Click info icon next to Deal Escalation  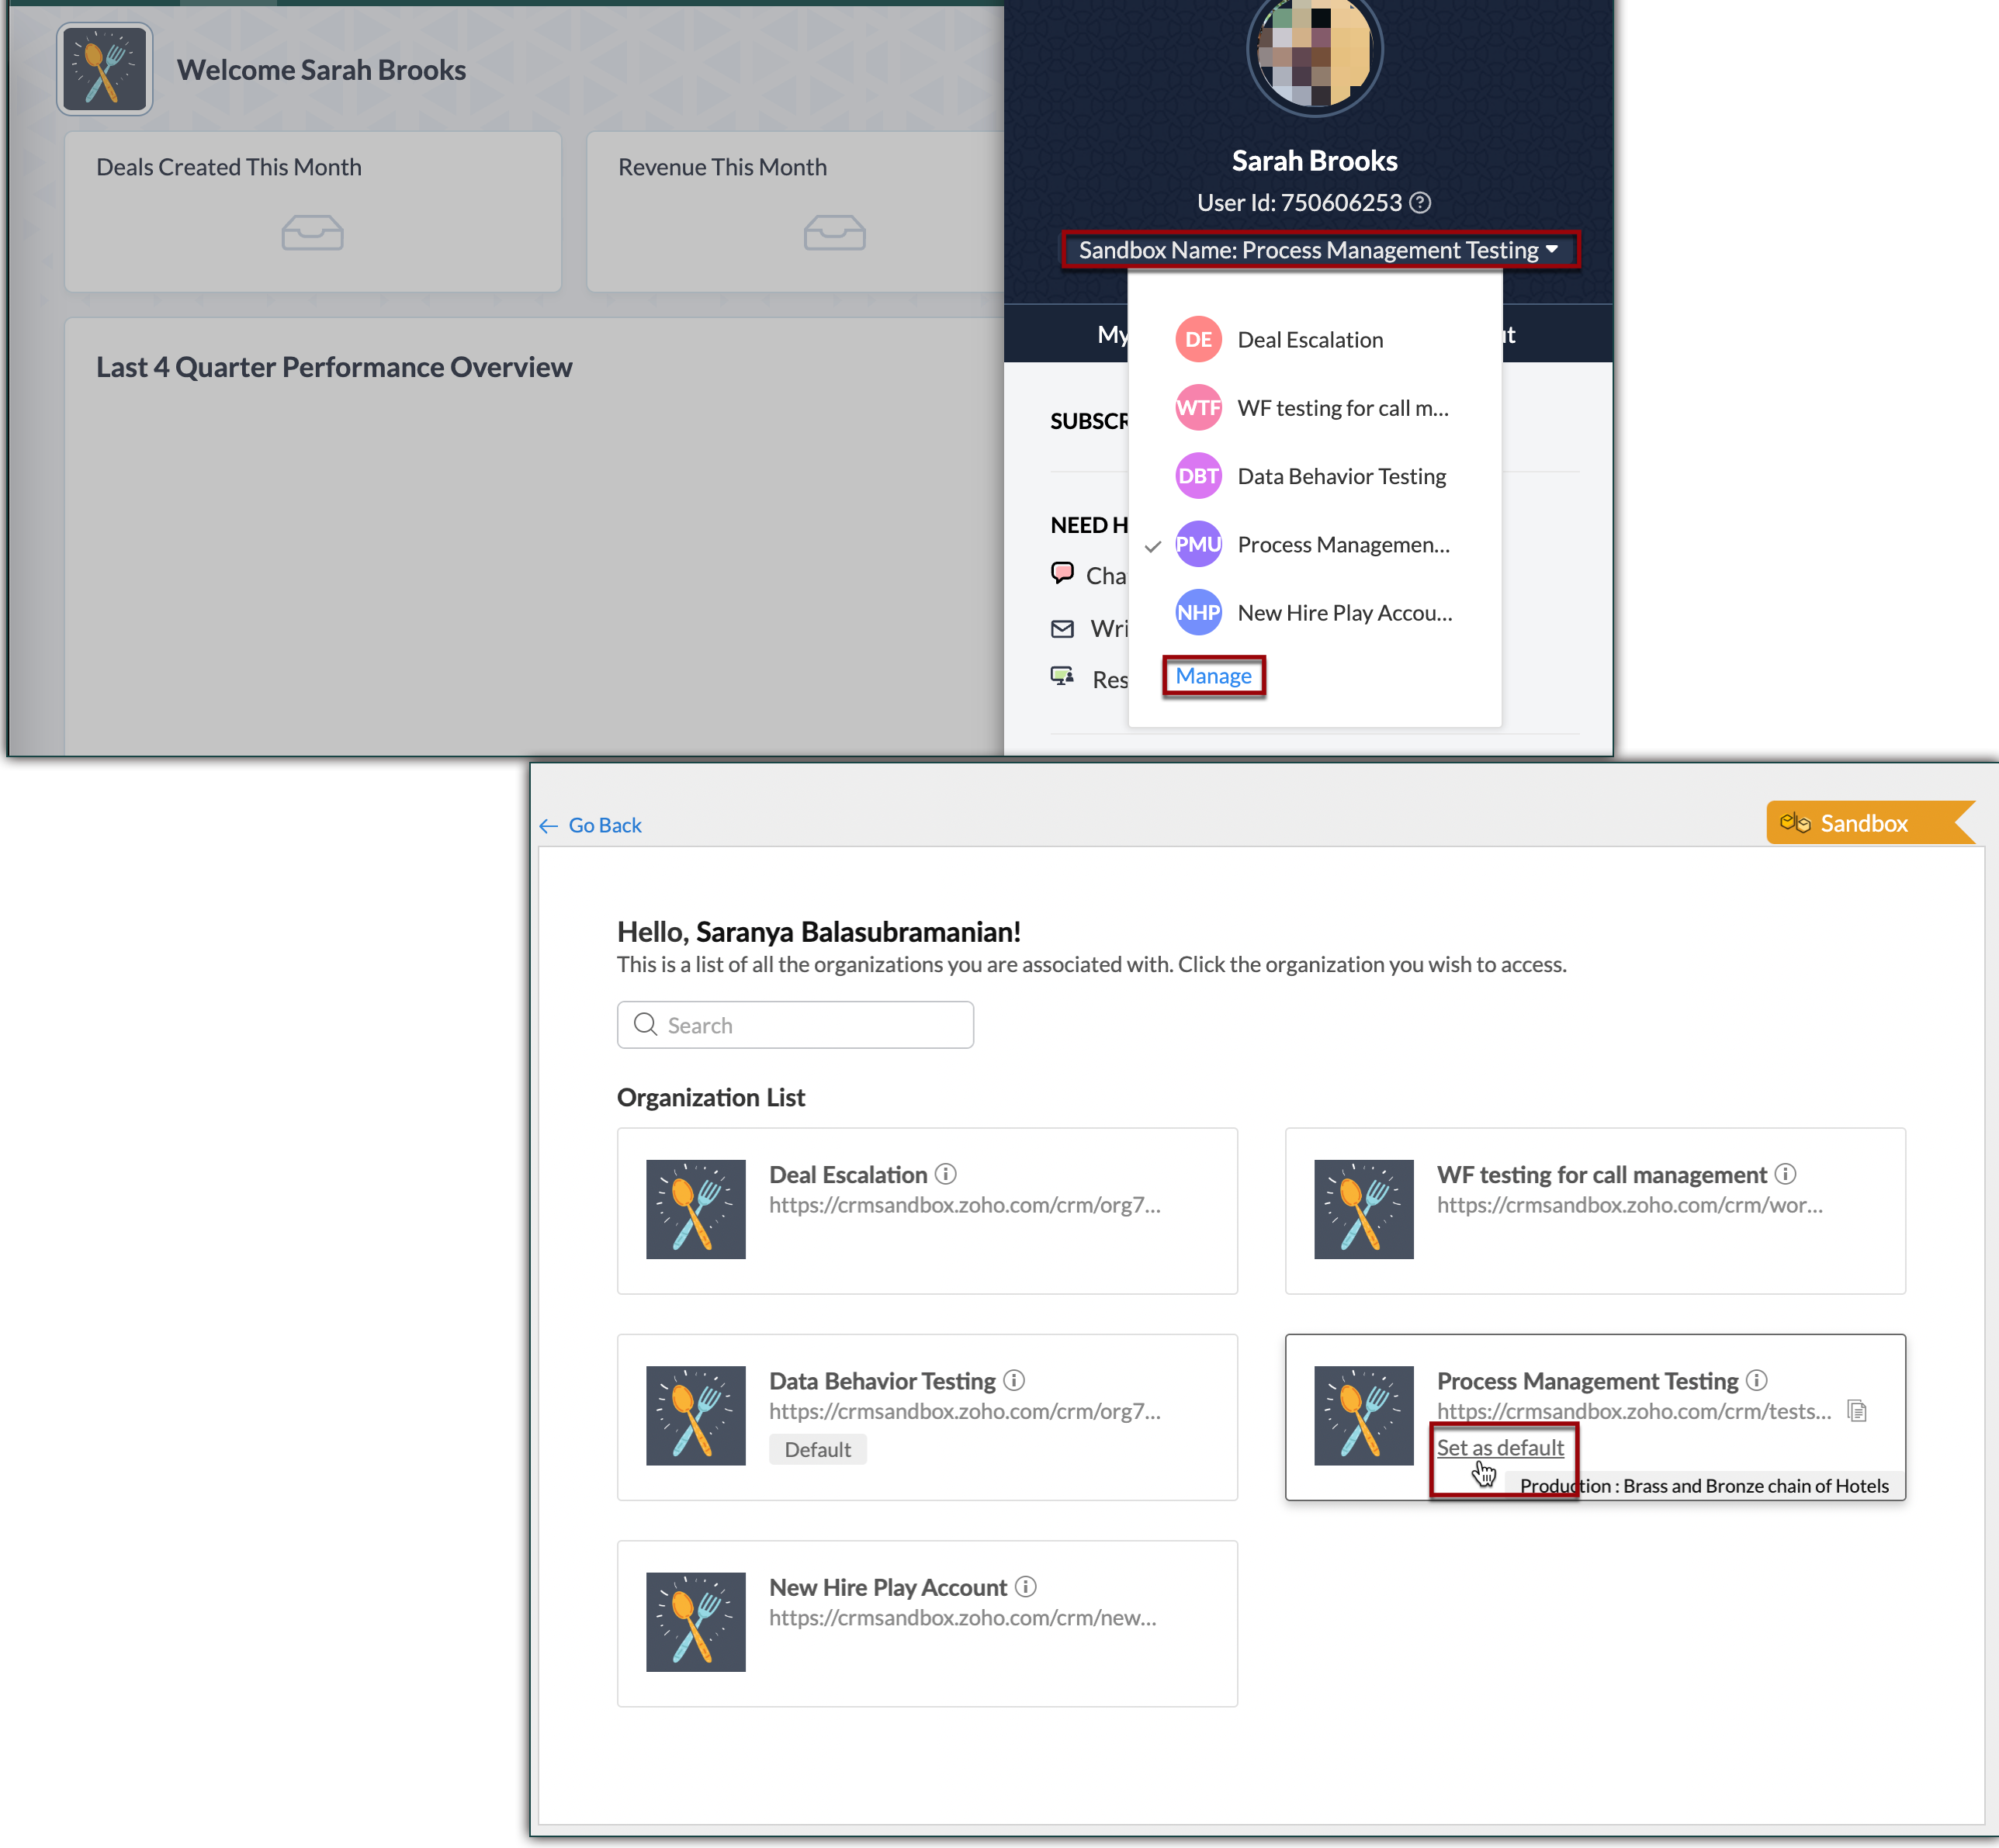[945, 1174]
